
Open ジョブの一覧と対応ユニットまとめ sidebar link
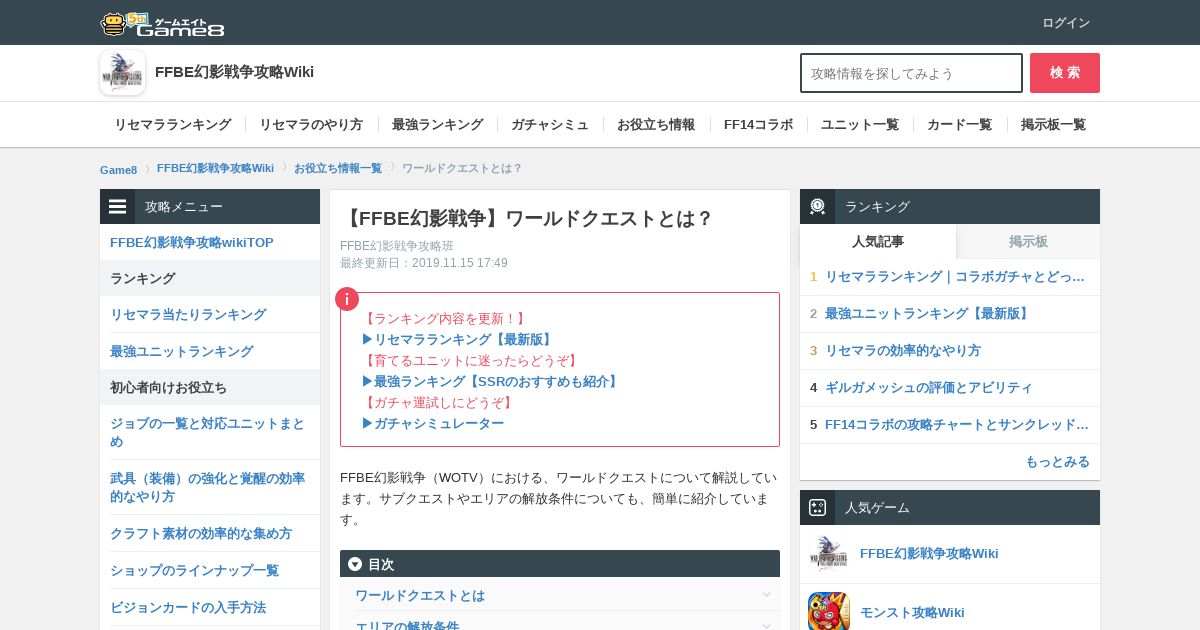pyautogui.click(x=208, y=432)
